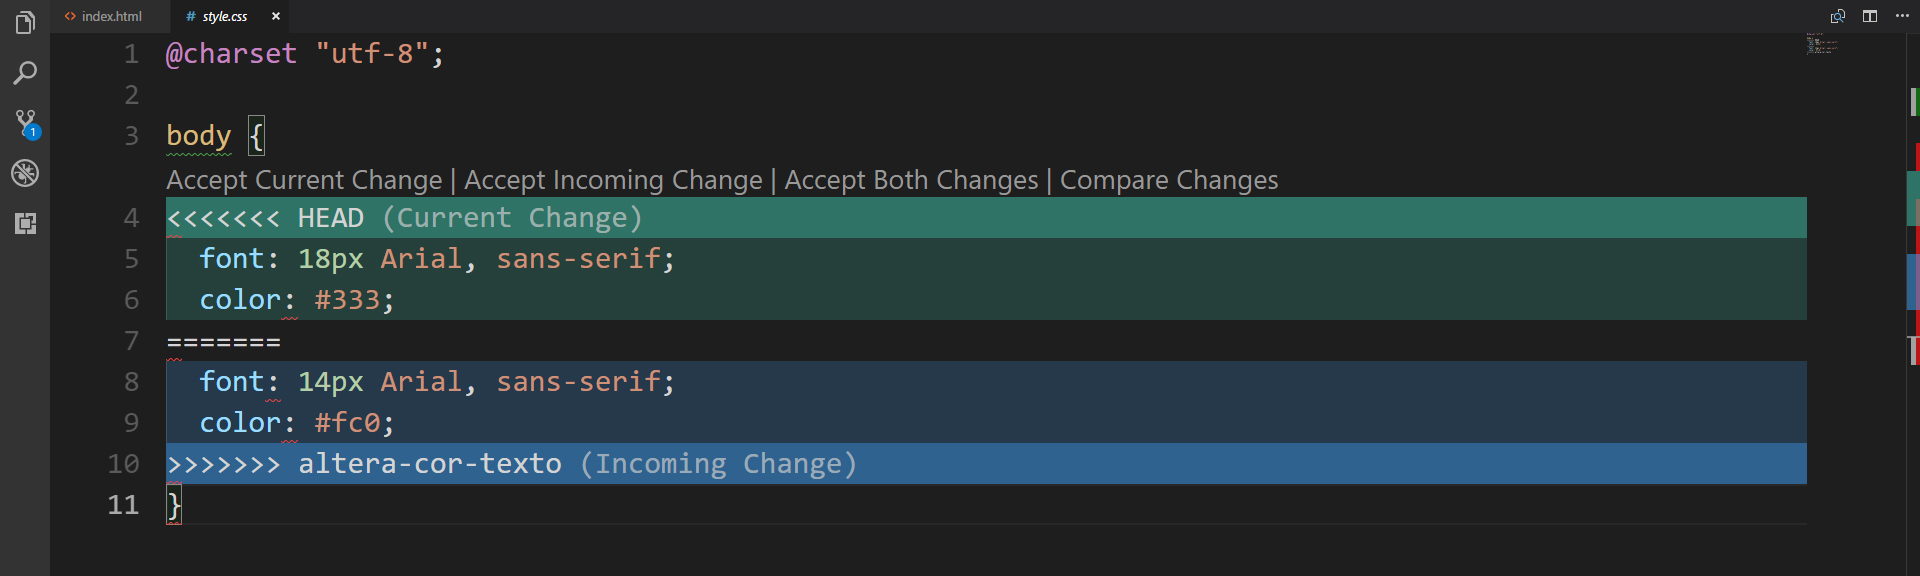Click the code minimap preview
This screenshot has width=1920, height=576.
click(1822, 44)
